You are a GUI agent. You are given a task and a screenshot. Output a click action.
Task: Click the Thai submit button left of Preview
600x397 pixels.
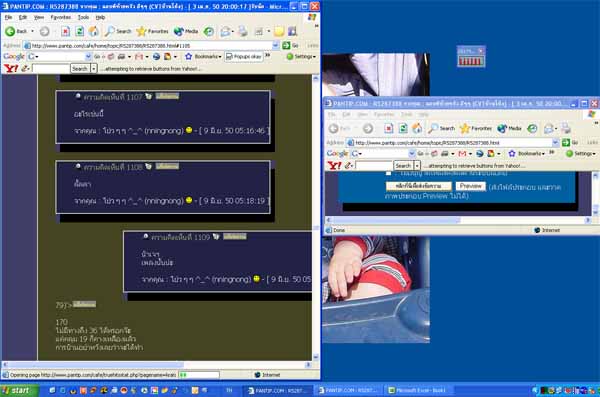419,186
